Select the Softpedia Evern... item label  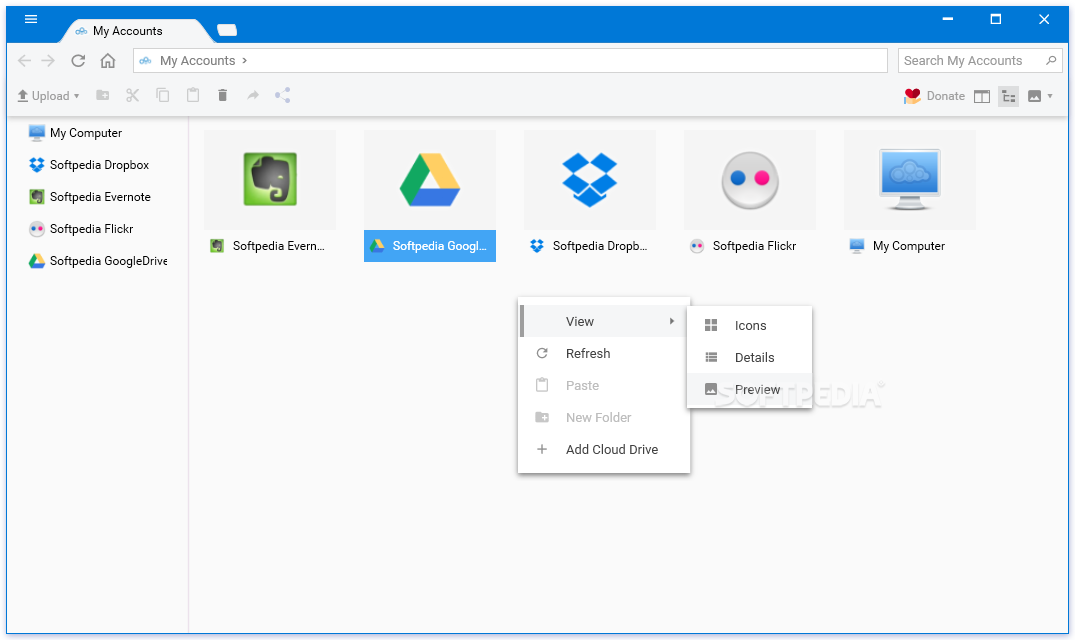(278, 246)
